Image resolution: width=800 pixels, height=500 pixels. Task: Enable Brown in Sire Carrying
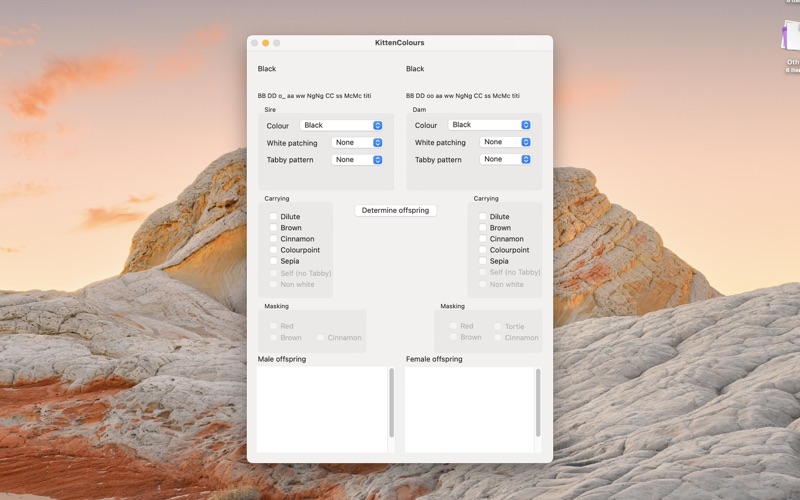[x=273, y=228]
